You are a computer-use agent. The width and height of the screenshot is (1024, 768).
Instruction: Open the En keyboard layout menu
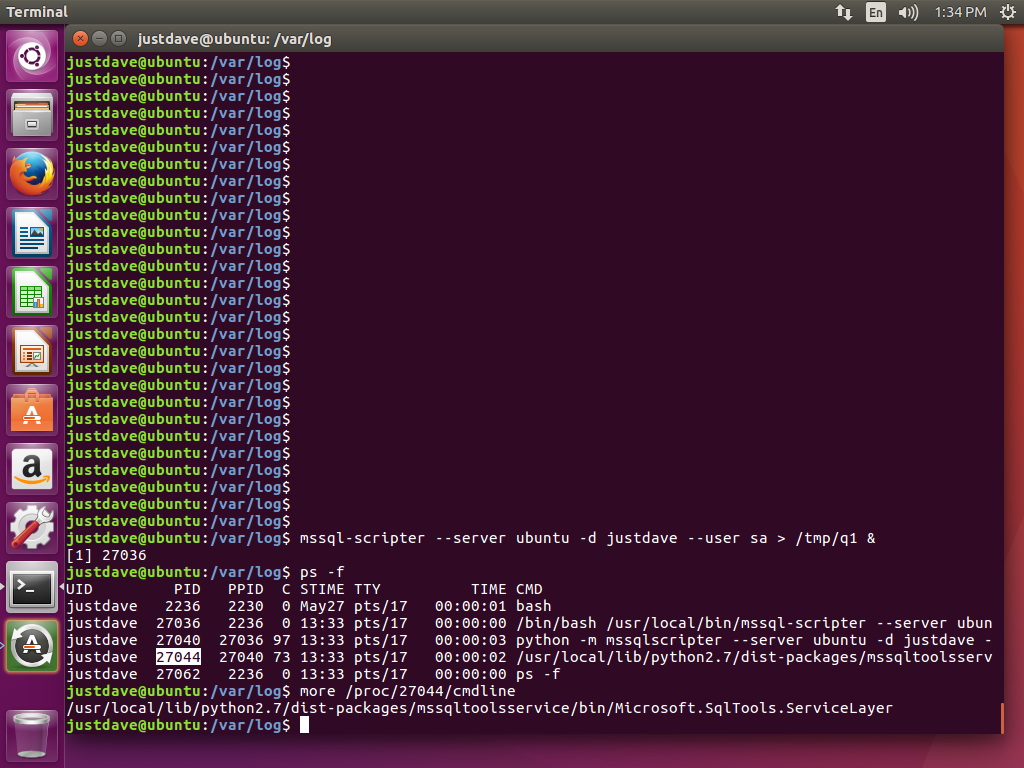point(876,12)
